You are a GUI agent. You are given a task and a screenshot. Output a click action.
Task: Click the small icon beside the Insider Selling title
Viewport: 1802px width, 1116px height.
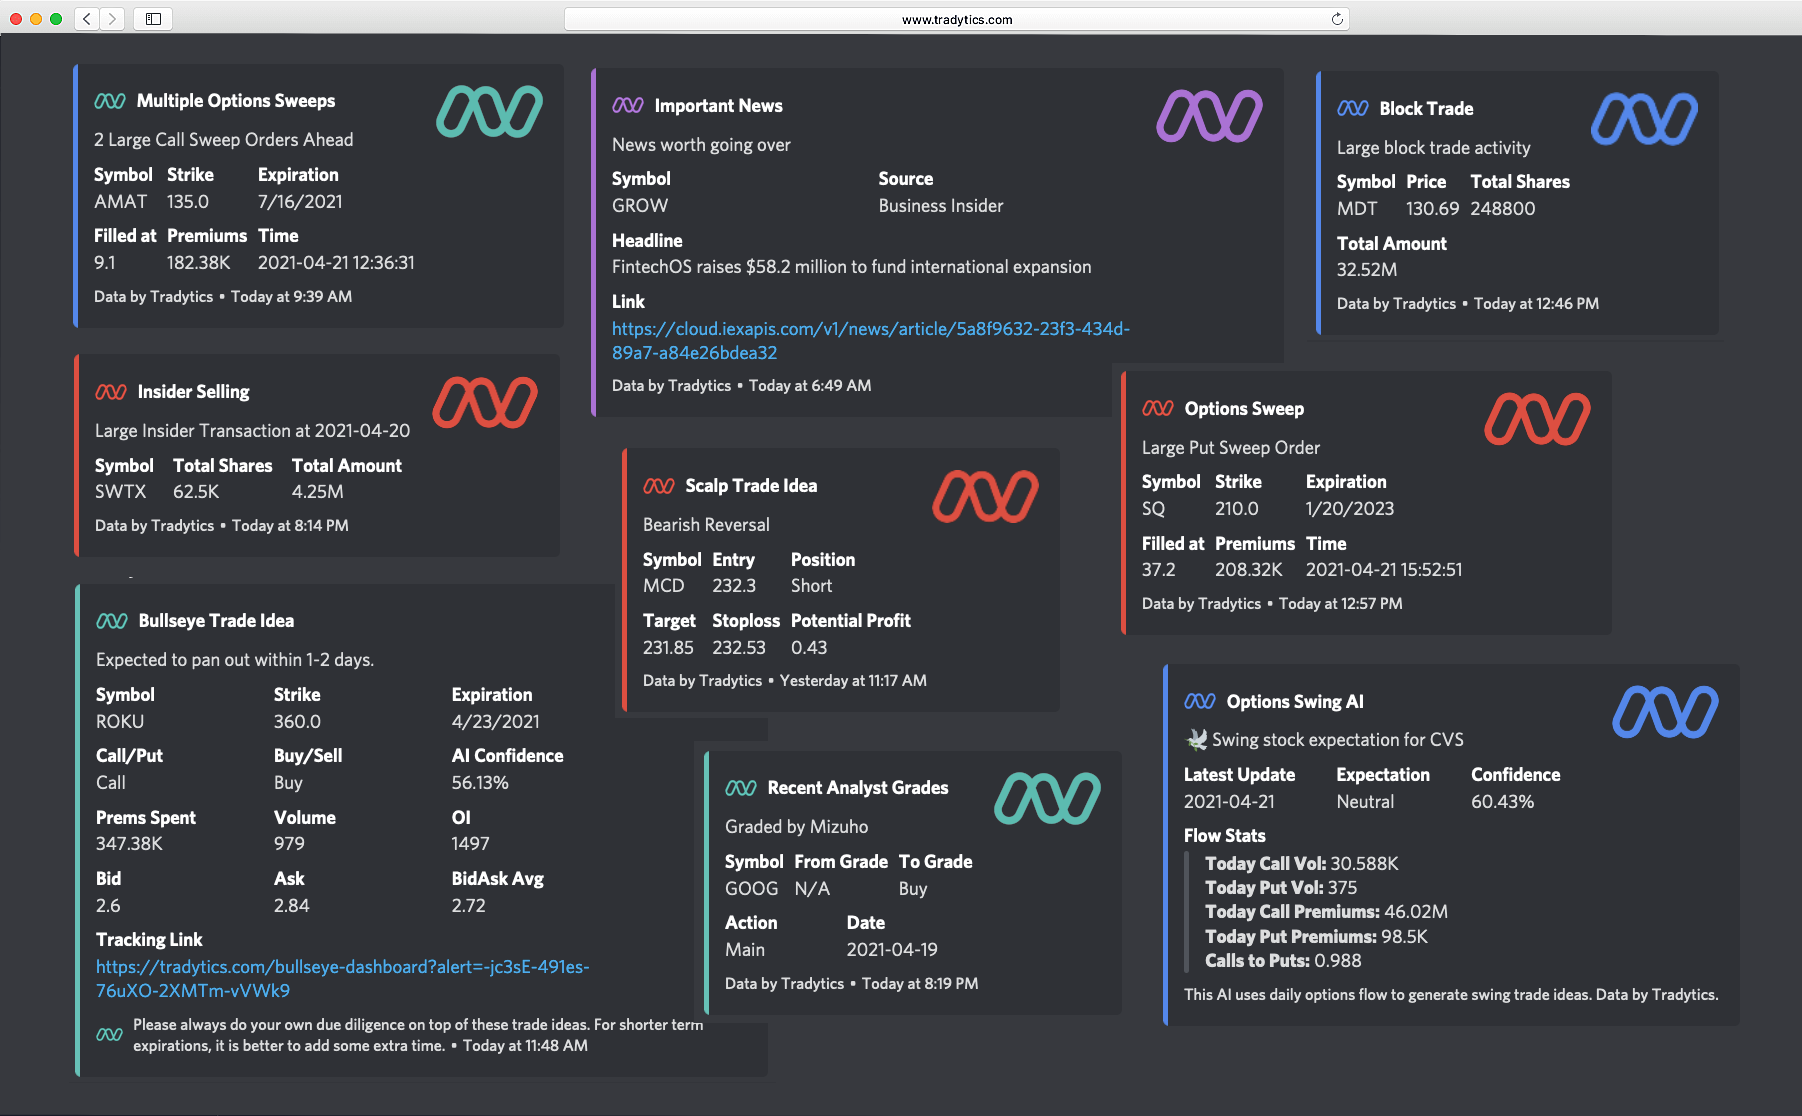[x=111, y=391]
